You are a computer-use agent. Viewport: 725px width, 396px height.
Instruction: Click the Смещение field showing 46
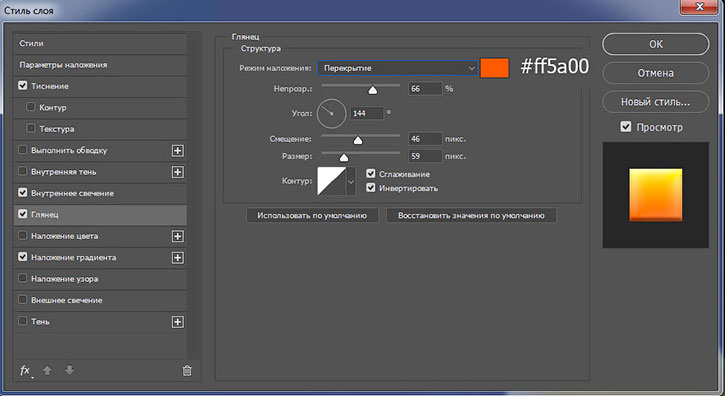425,139
